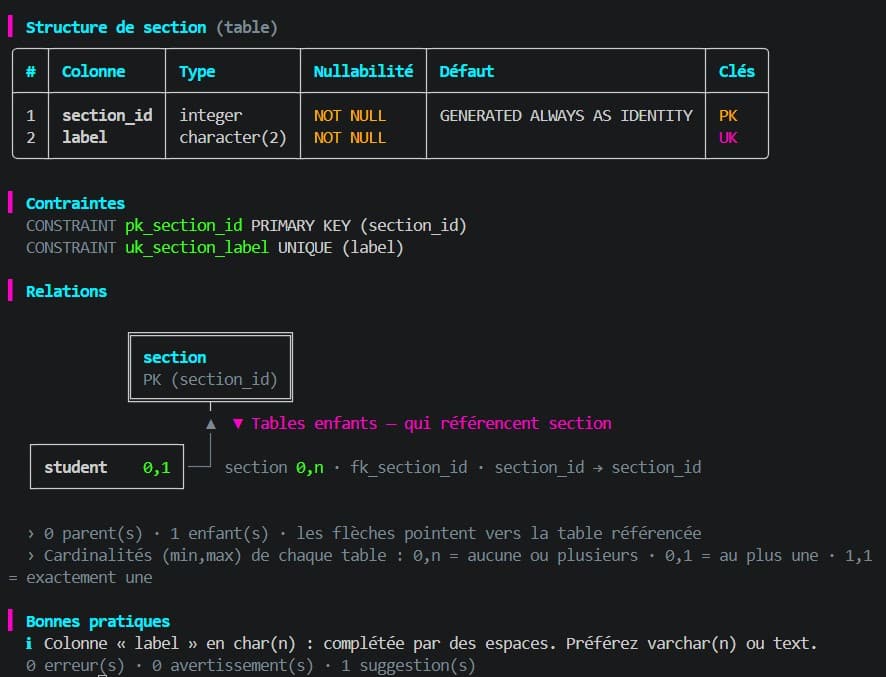Image resolution: width=886 pixels, height=677 pixels.
Task: Click the 'Relations' section heading
Action: 66,292
